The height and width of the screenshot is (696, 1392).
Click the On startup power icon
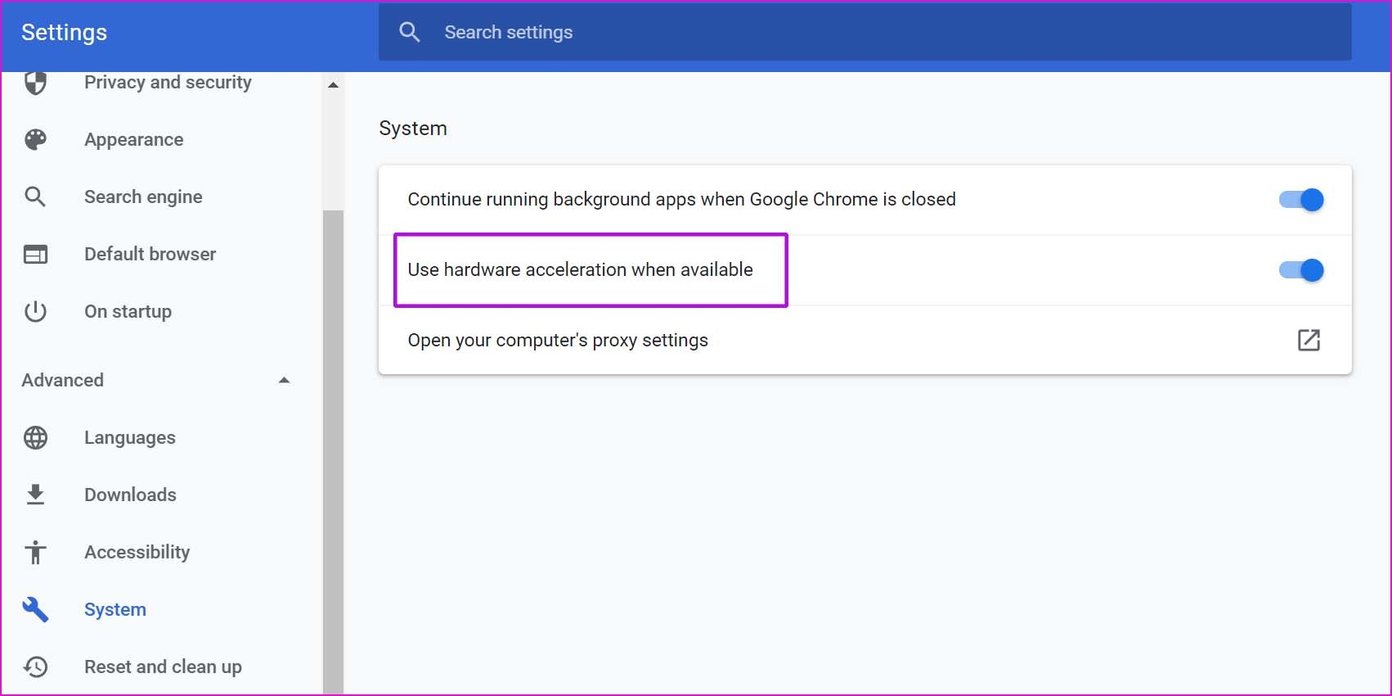tap(35, 311)
